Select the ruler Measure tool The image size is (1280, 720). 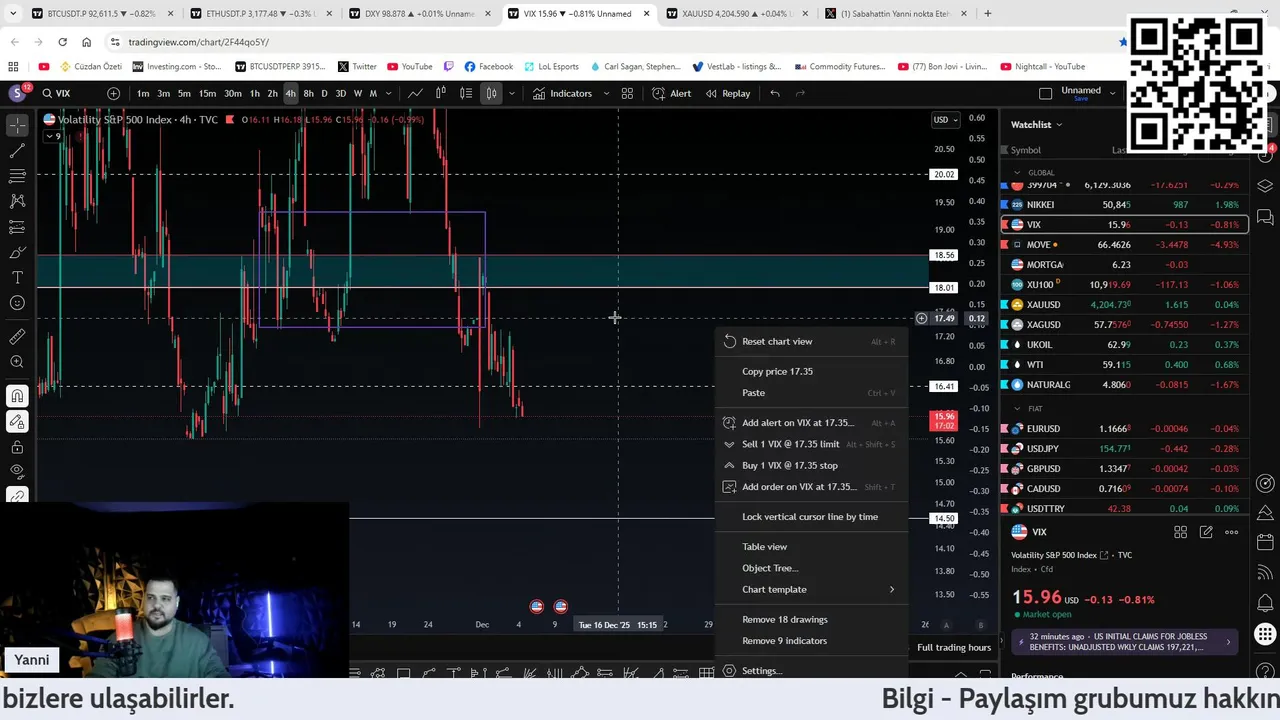(x=17, y=337)
